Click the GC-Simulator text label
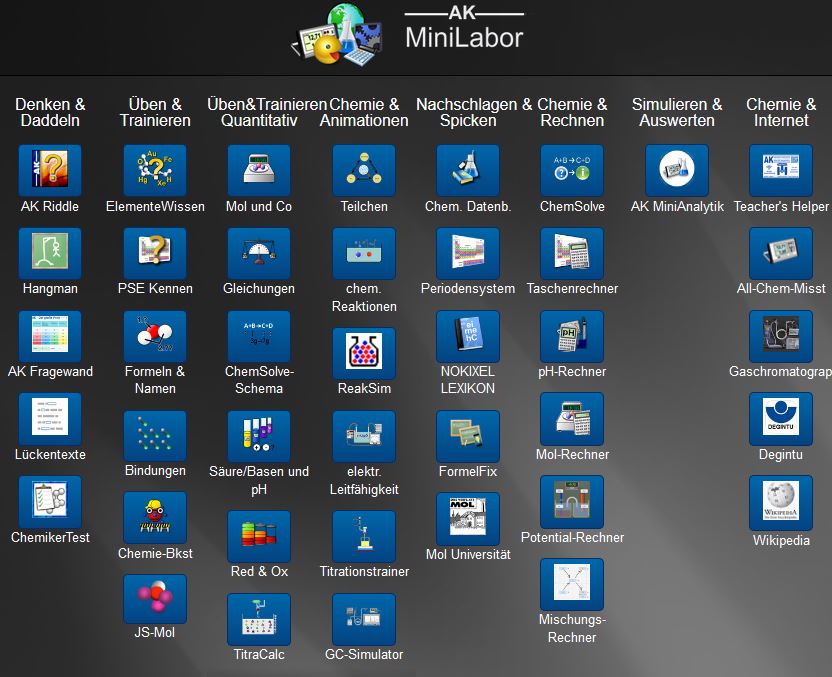 pyautogui.click(x=364, y=655)
